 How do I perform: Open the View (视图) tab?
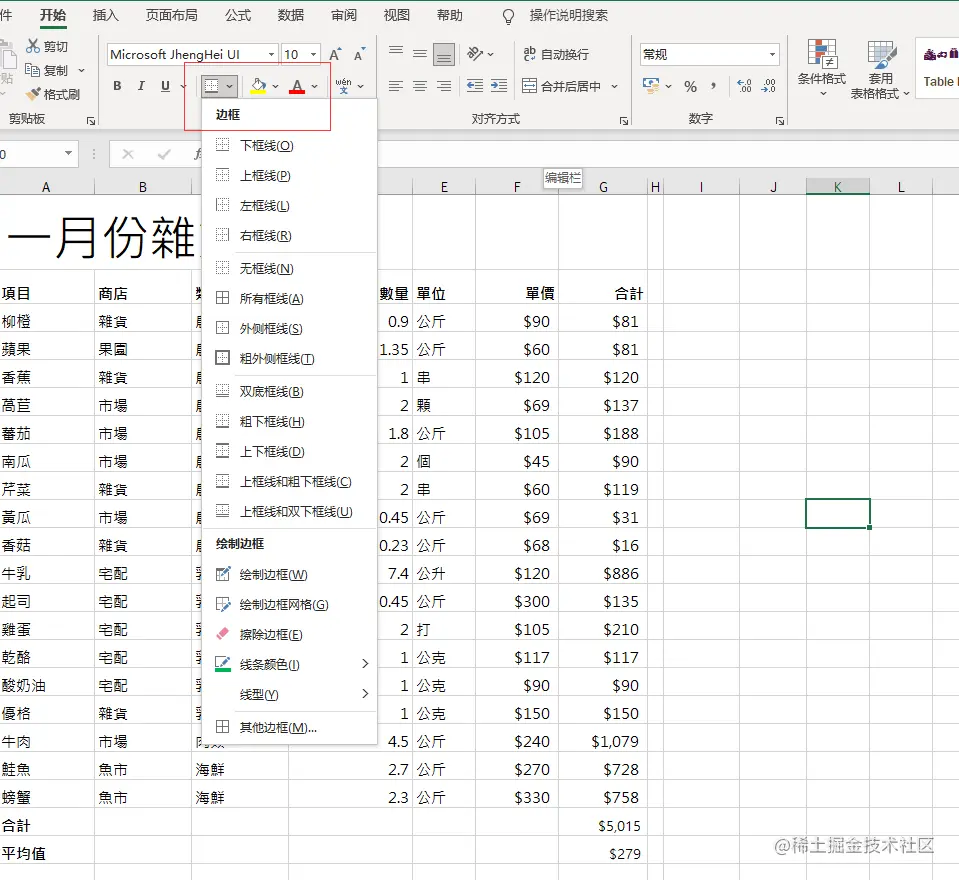[x=396, y=15]
